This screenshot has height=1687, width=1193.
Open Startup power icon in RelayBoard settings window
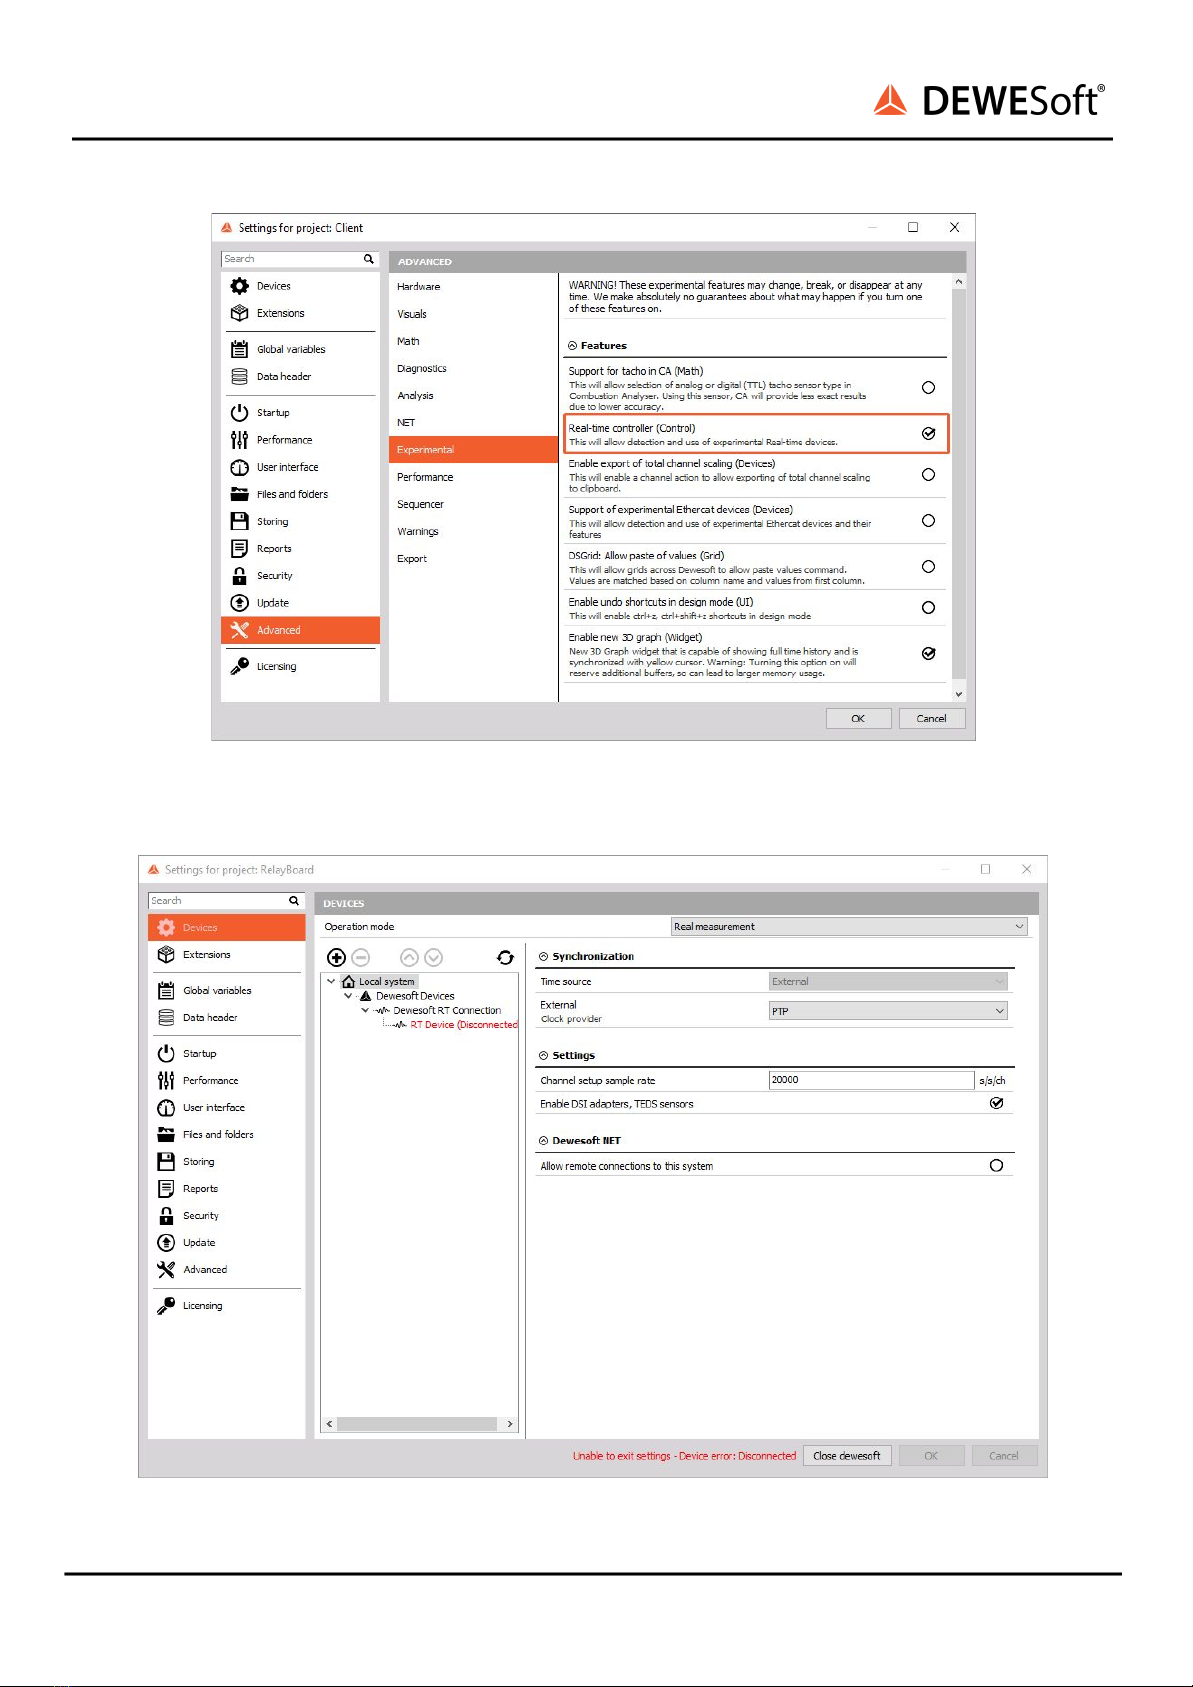[x=166, y=1053]
